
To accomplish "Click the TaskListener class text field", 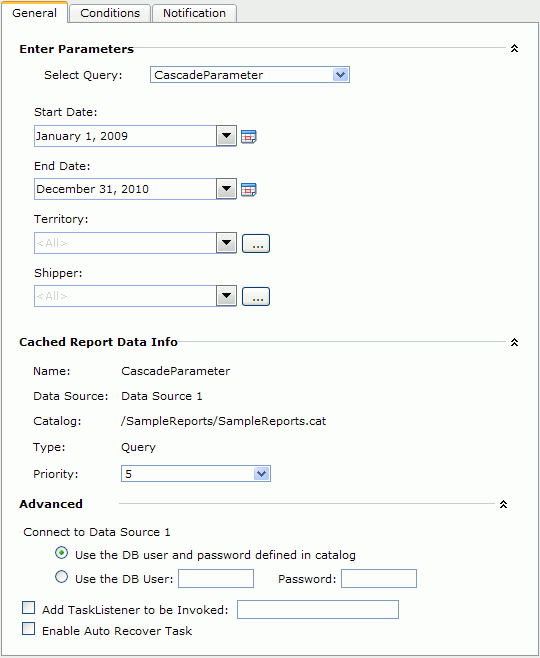I will [x=318, y=609].
